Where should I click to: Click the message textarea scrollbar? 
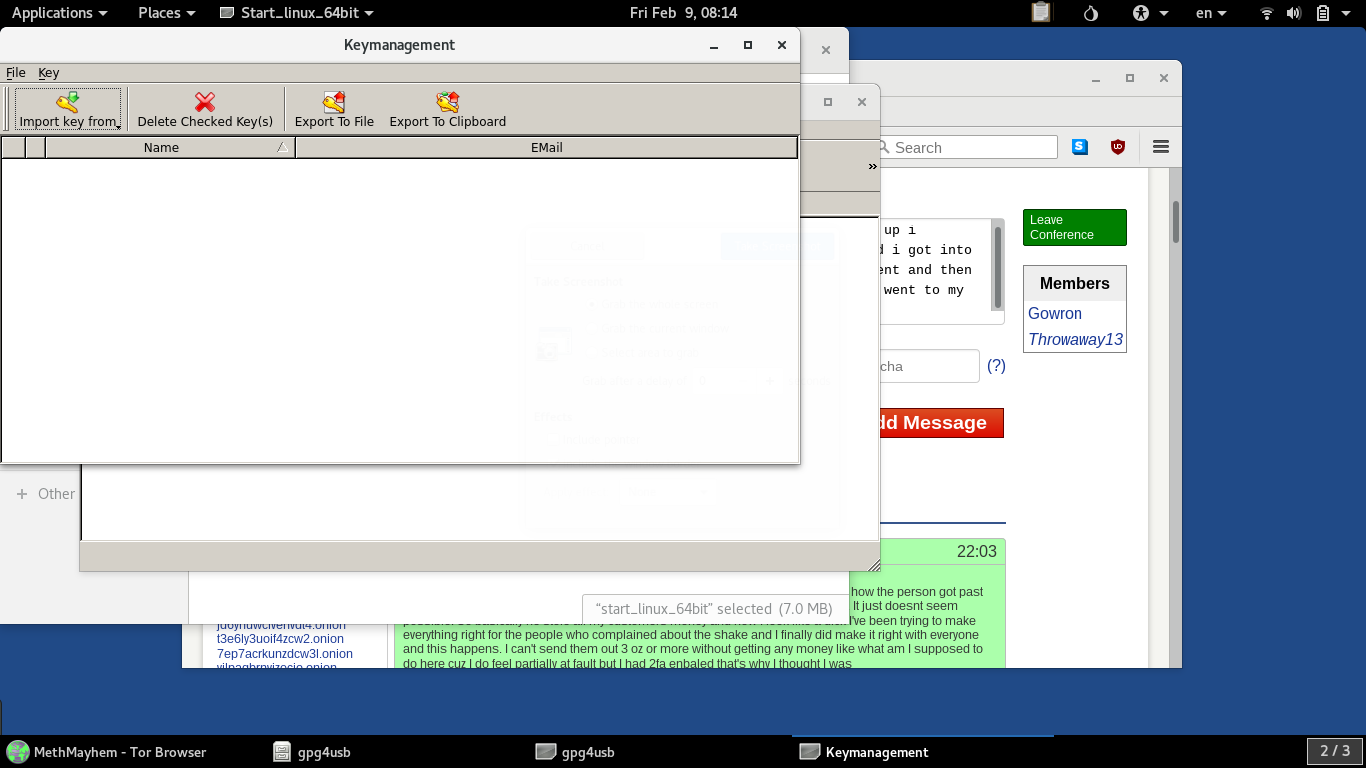coord(997,265)
